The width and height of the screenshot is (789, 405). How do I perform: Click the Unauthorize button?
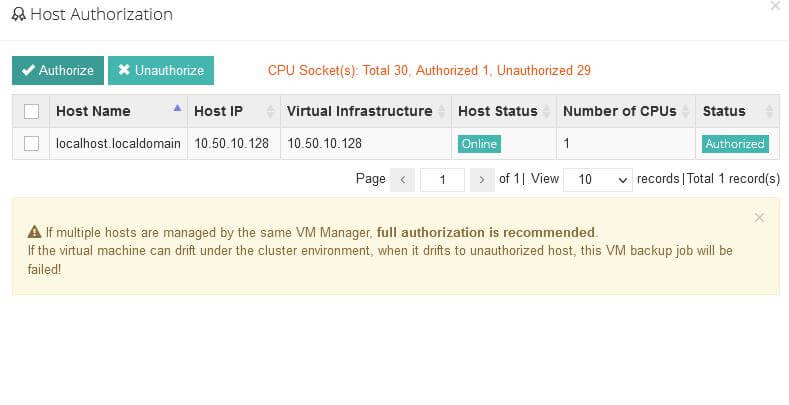161,70
